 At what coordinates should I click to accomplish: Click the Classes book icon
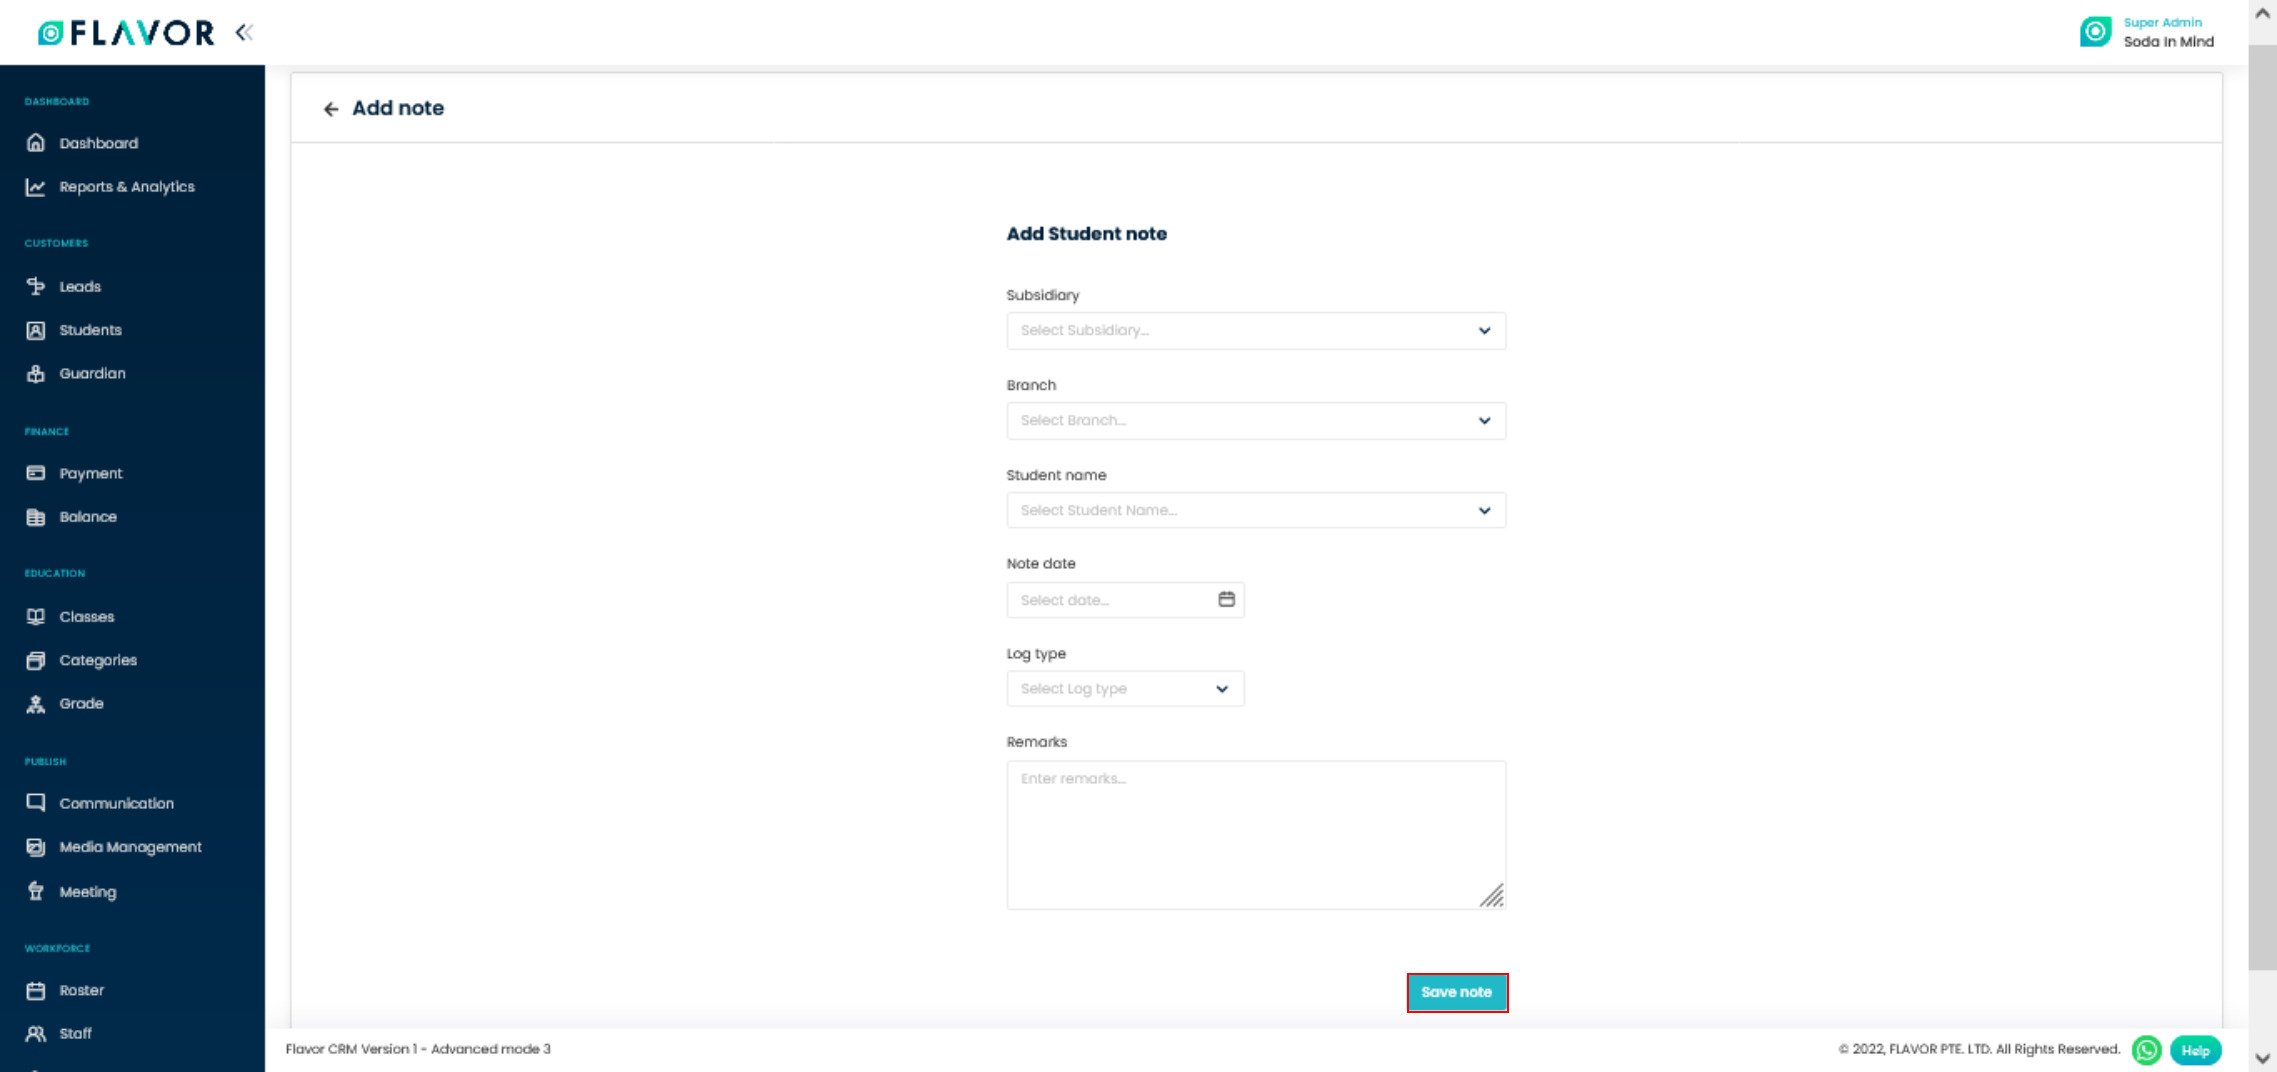click(36, 616)
